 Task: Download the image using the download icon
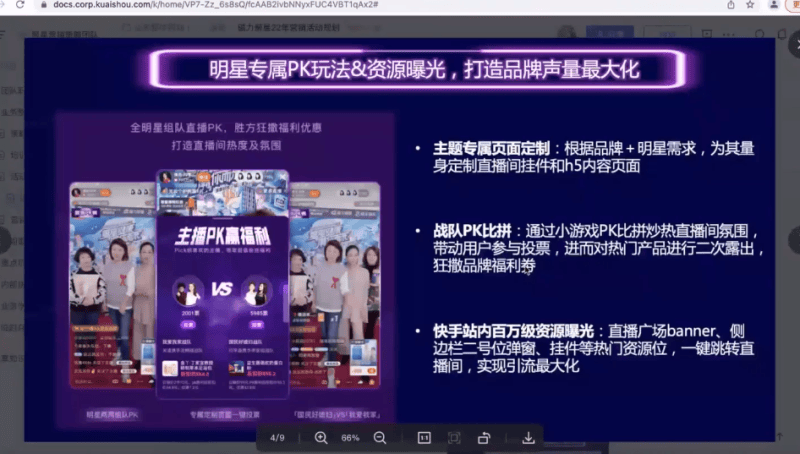529,438
